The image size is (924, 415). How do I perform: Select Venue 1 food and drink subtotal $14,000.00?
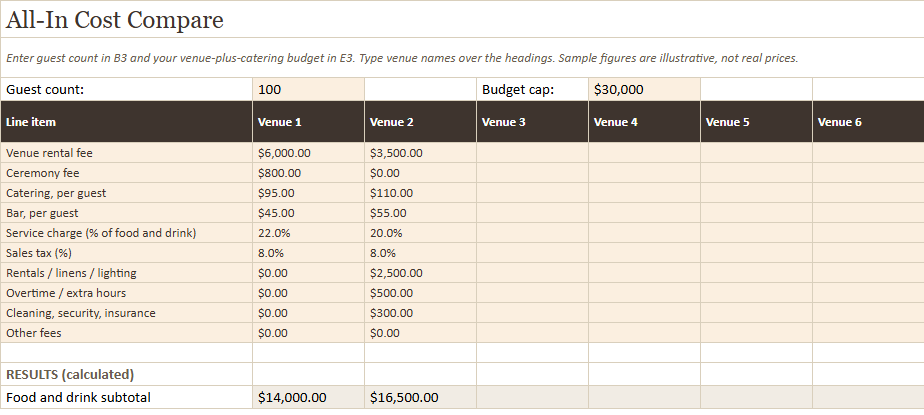308,397
